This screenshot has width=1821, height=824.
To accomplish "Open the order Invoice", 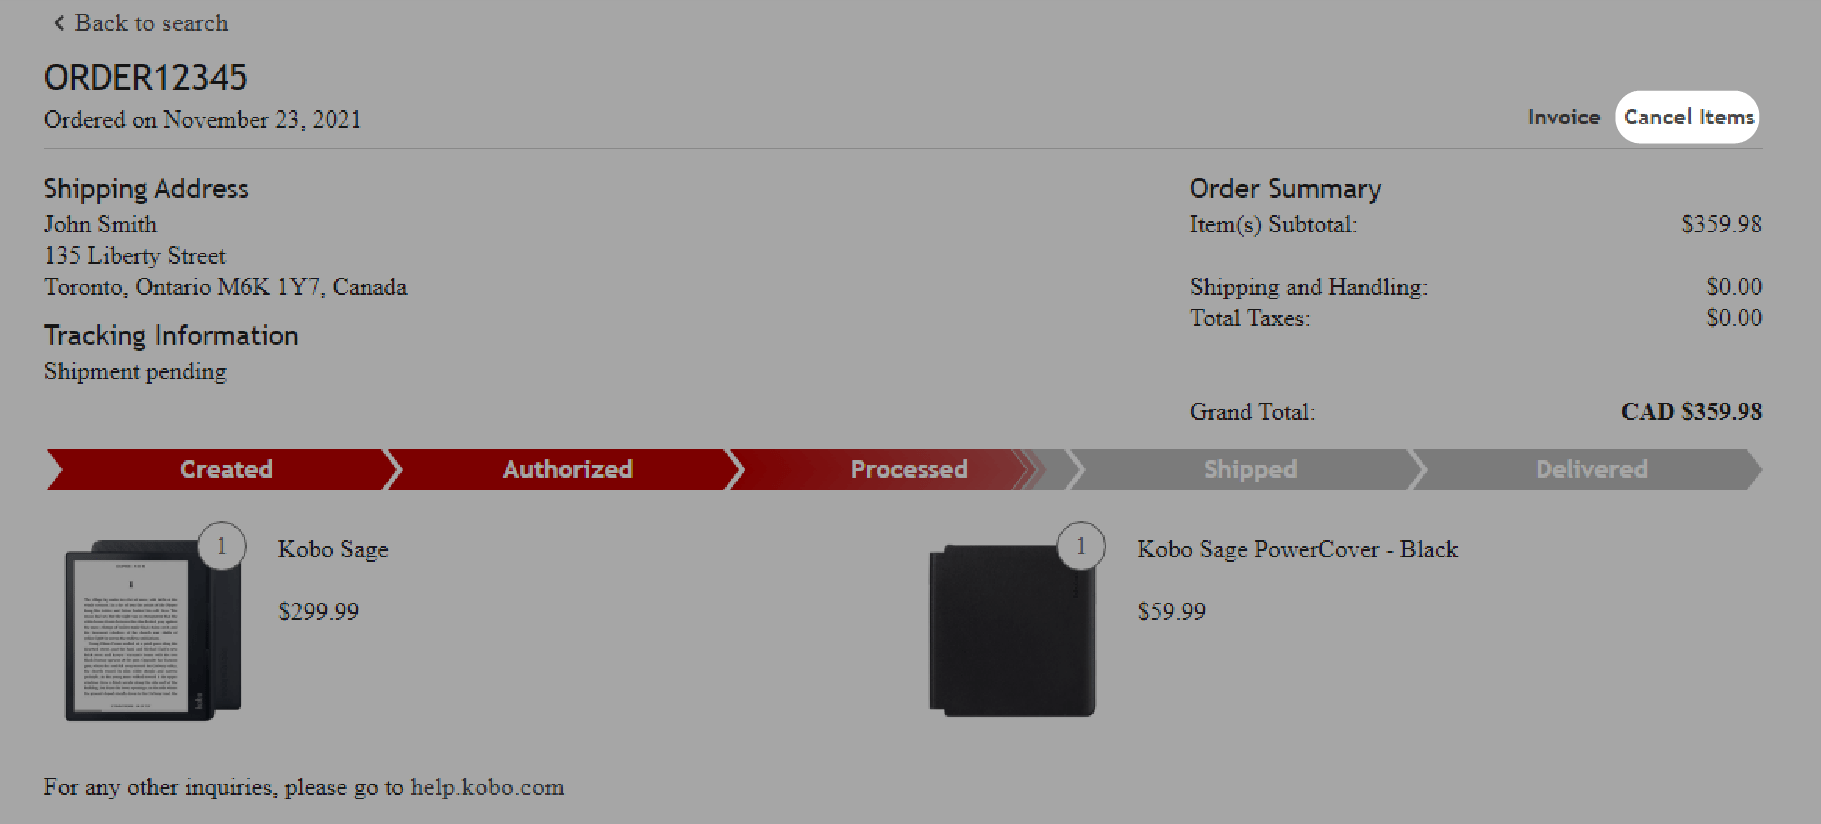I will [x=1563, y=116].
